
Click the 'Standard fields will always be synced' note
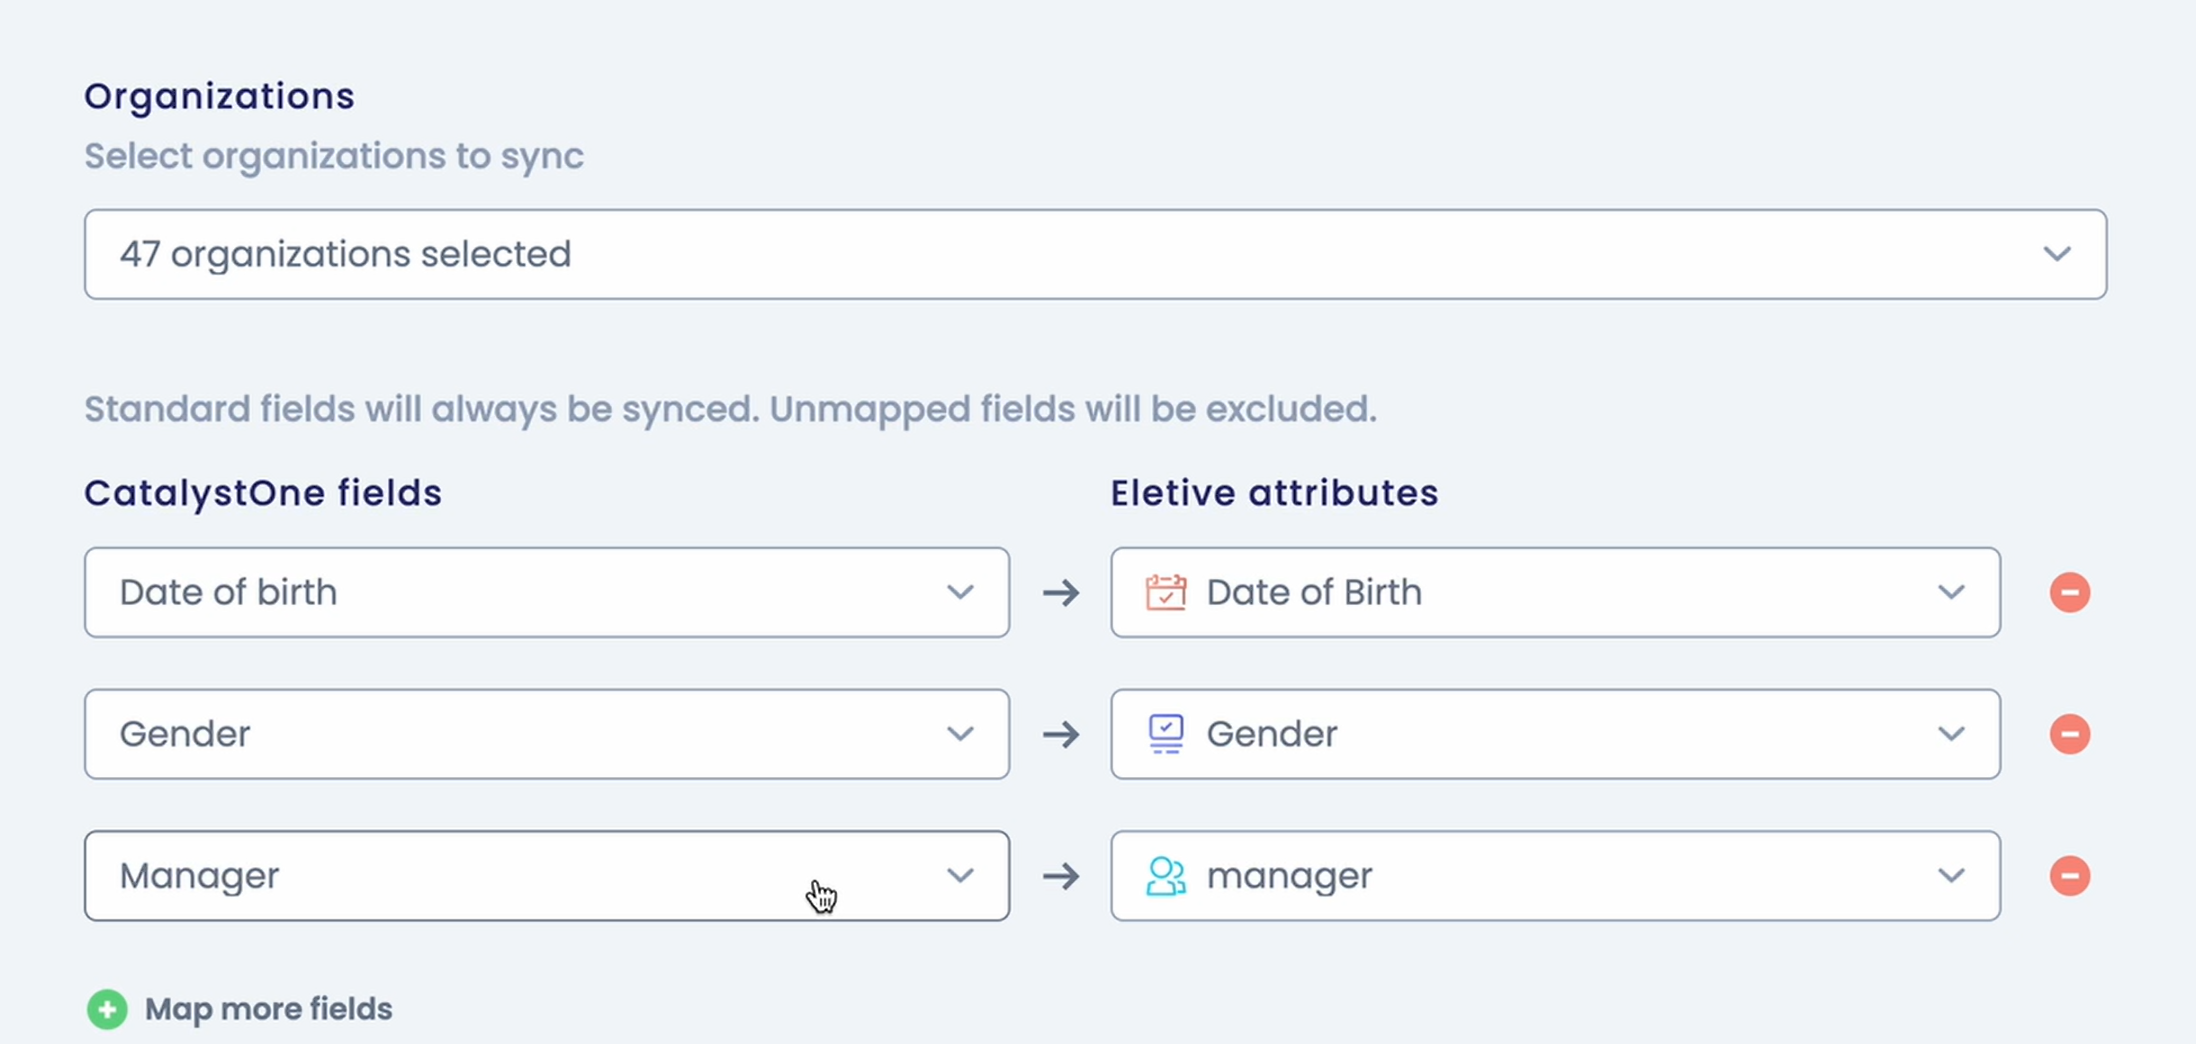730,409
